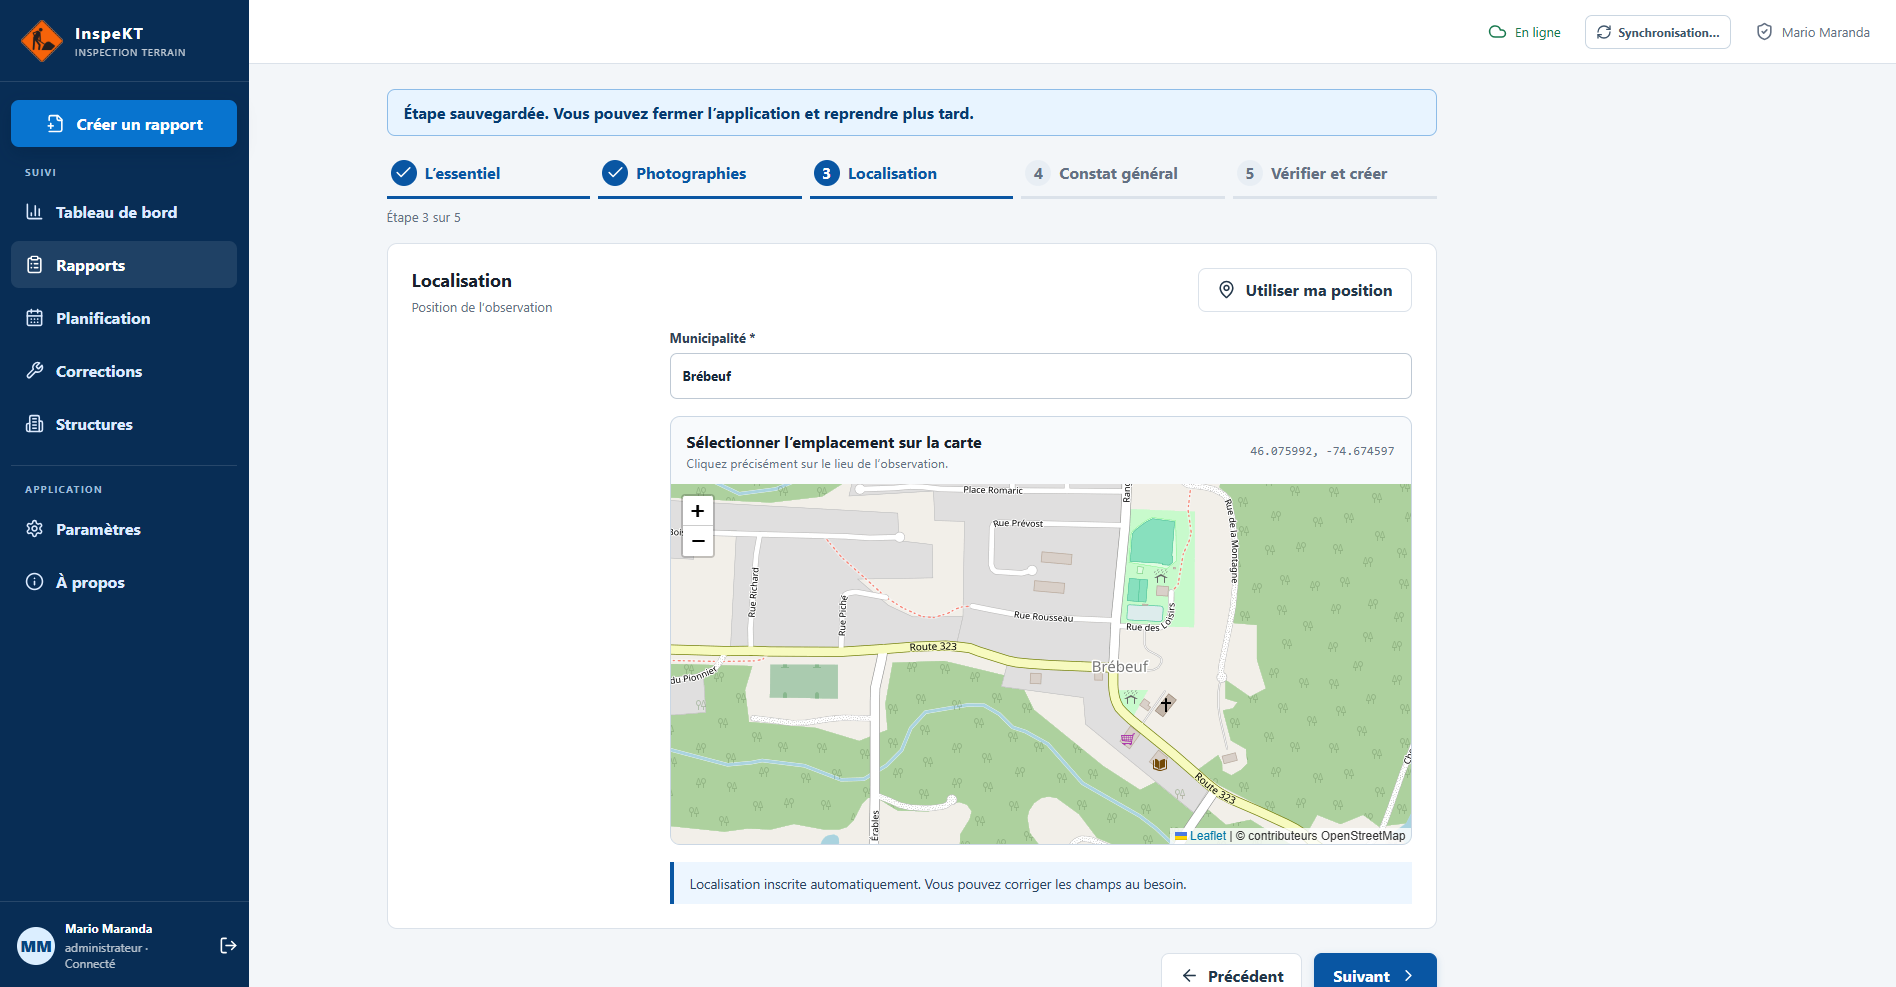Click the Rue Prévost label on map
The width and height of the screenshot is (1896, 987).
[1018, 523]
